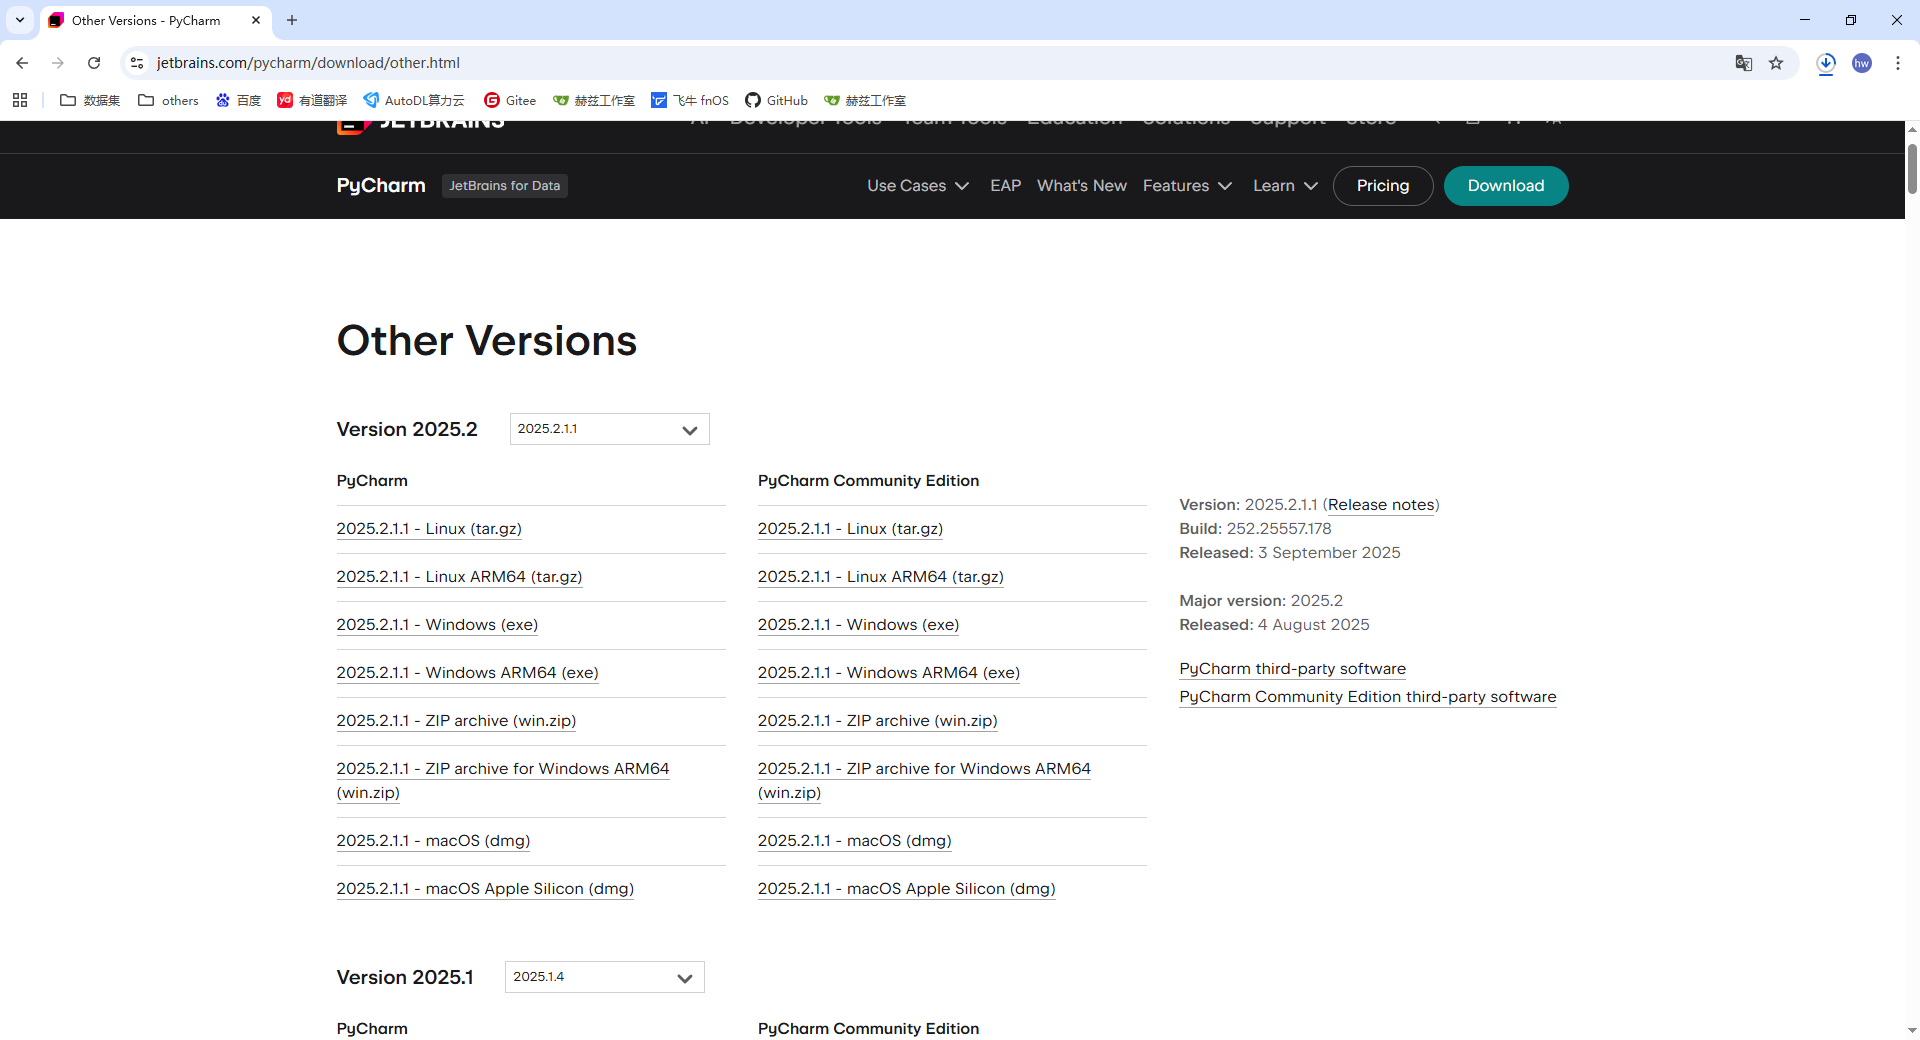Open Chrome three-dot menu

click(x=1898, y=63)
